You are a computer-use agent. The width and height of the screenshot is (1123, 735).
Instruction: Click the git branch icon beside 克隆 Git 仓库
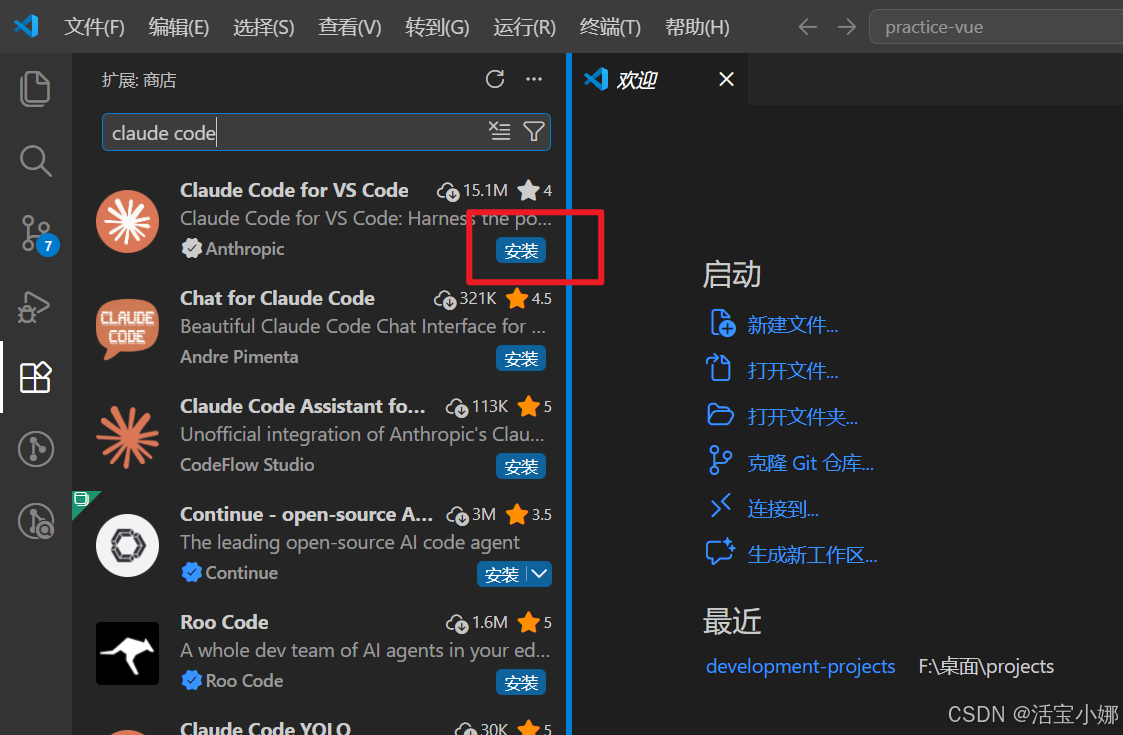pos(720,461)
